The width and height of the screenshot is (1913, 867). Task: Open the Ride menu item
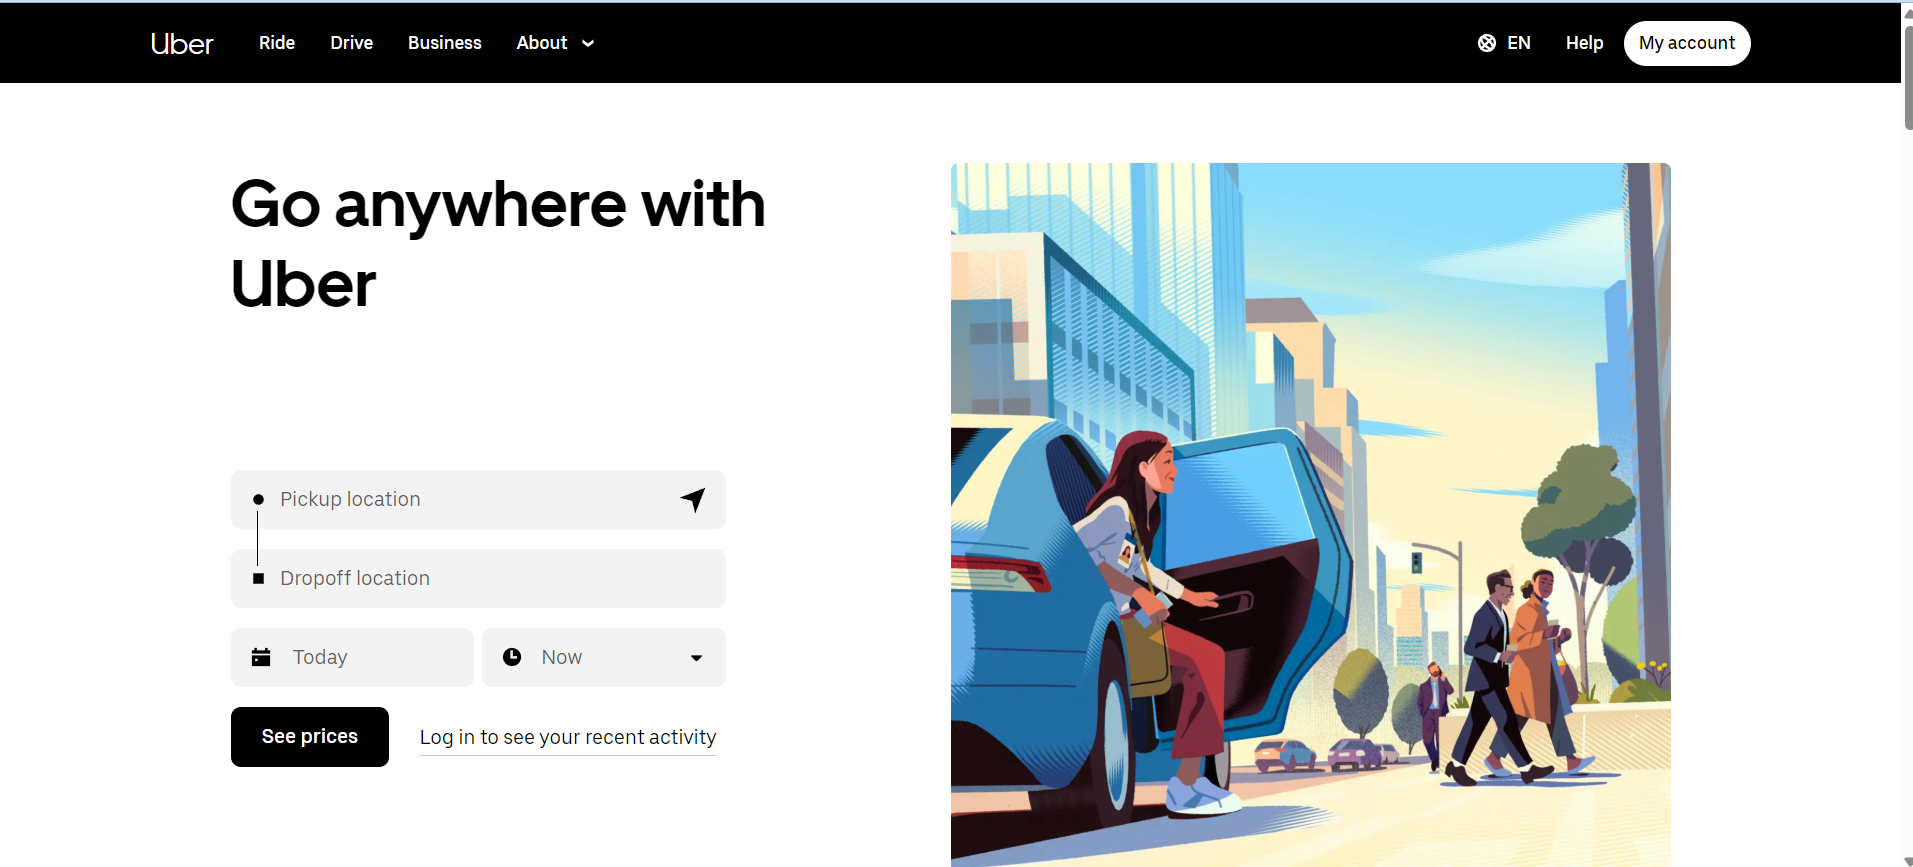point(277,43)
